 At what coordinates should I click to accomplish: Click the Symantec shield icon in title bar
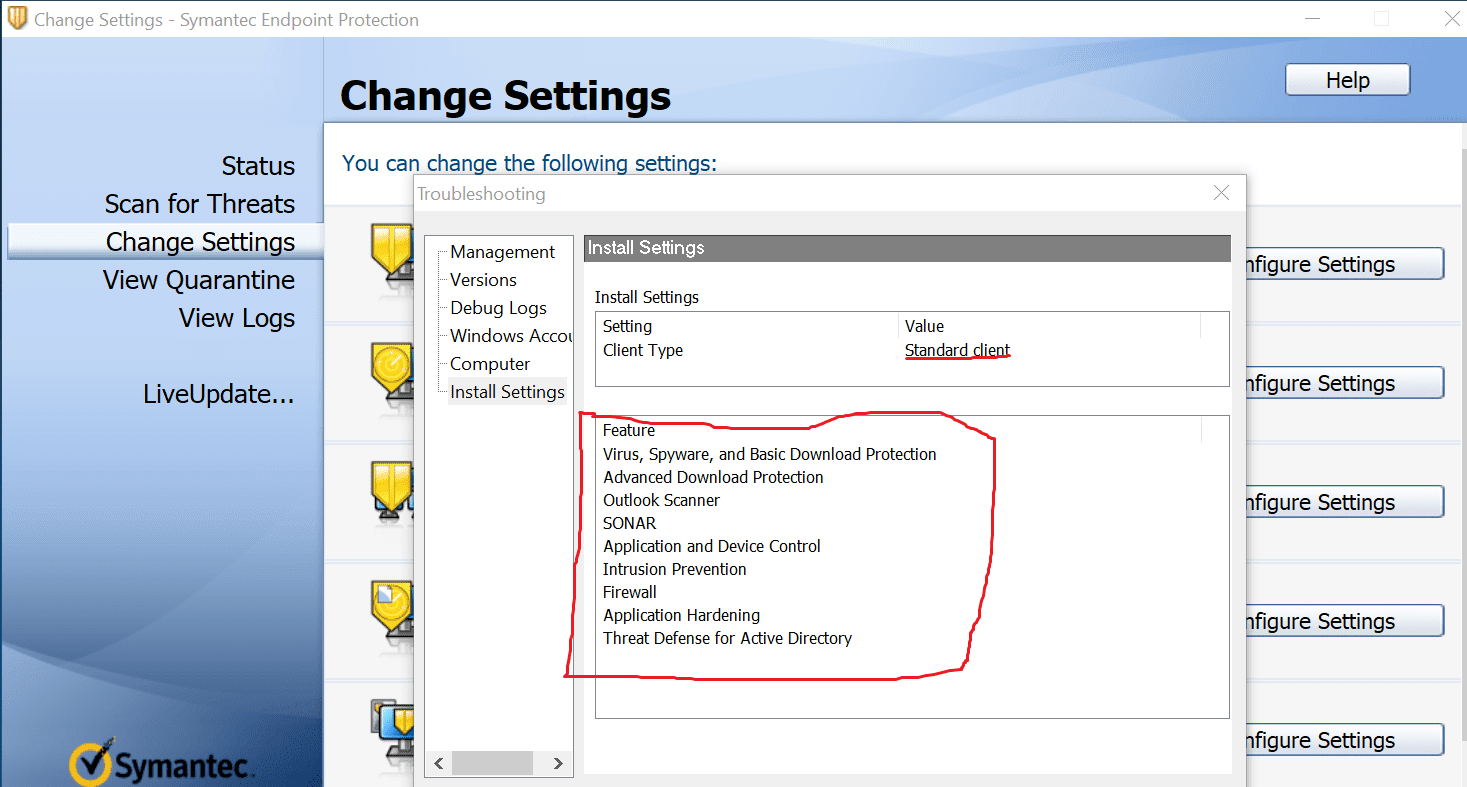pyautogui.click(x=17, y=18)
